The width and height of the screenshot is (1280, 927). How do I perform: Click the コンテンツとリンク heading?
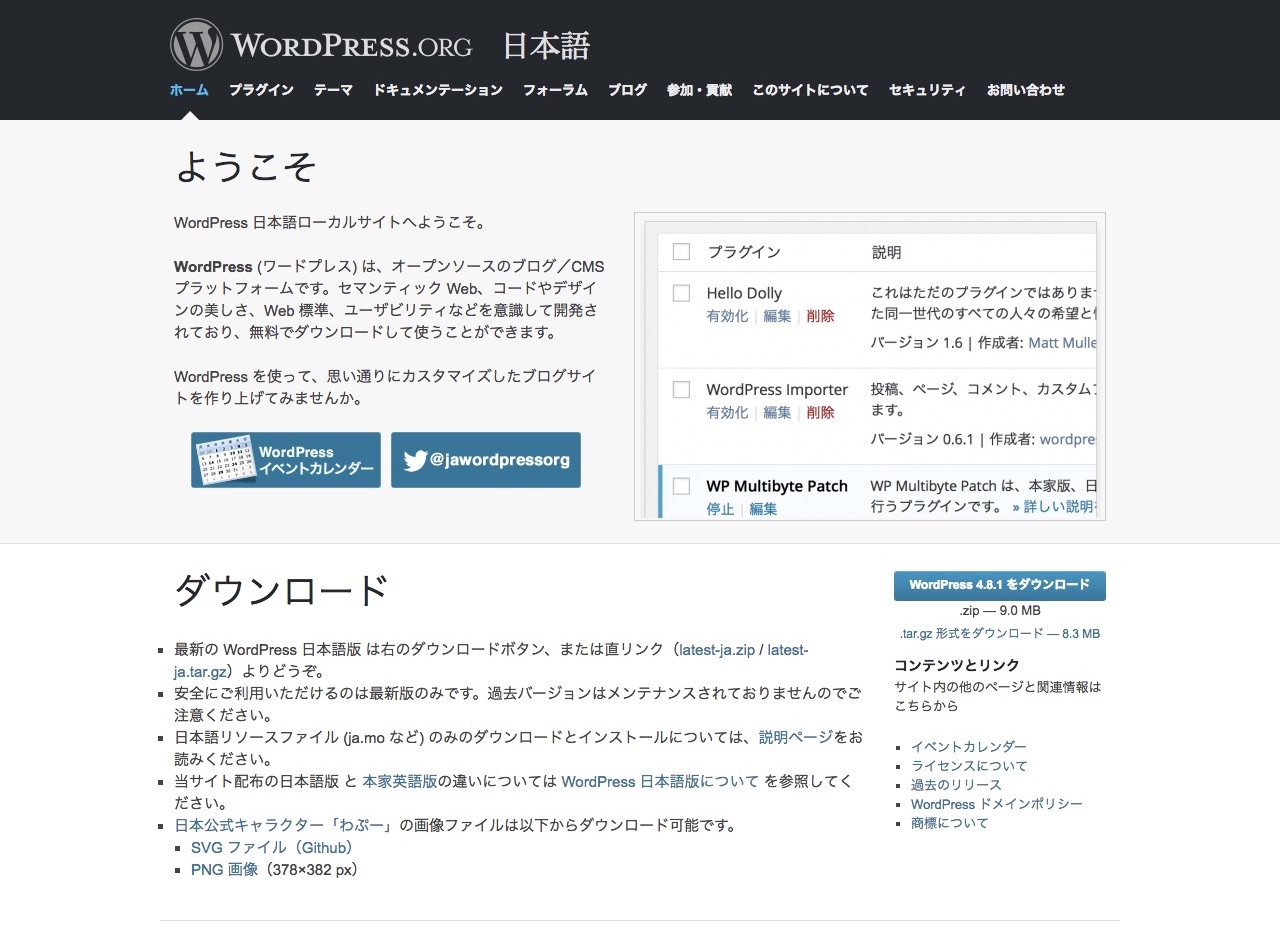(957, 665)
